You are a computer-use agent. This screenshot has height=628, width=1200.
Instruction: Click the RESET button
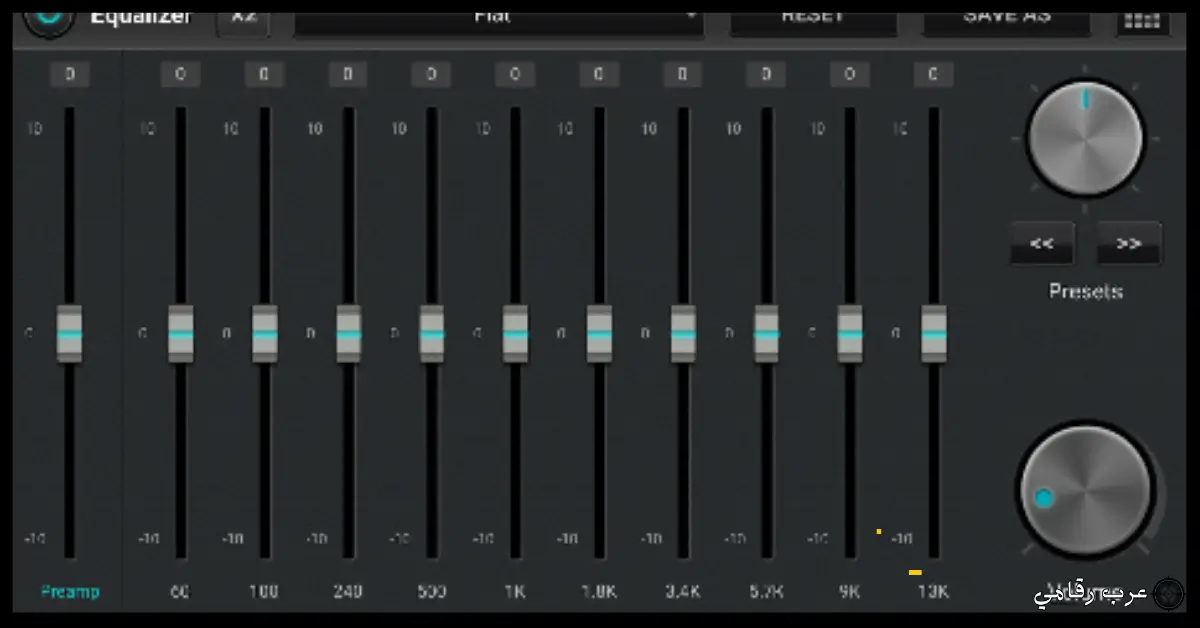[813, 14]
